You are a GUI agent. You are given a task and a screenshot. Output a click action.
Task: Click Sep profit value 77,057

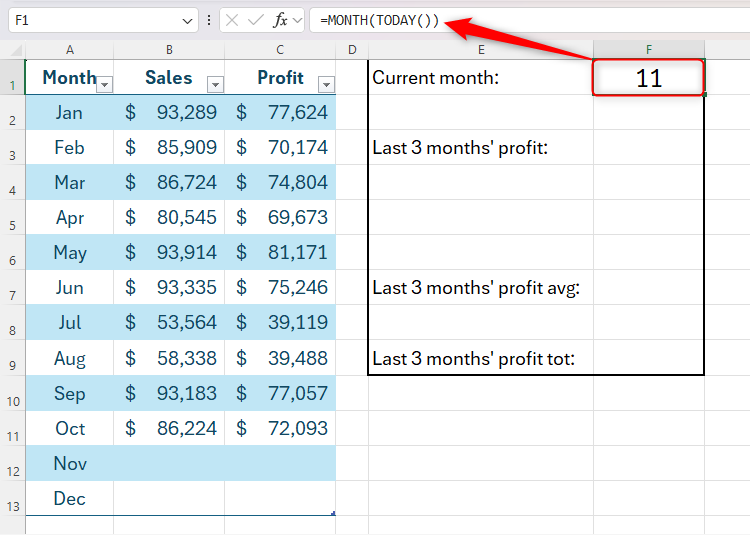point(280,393)
